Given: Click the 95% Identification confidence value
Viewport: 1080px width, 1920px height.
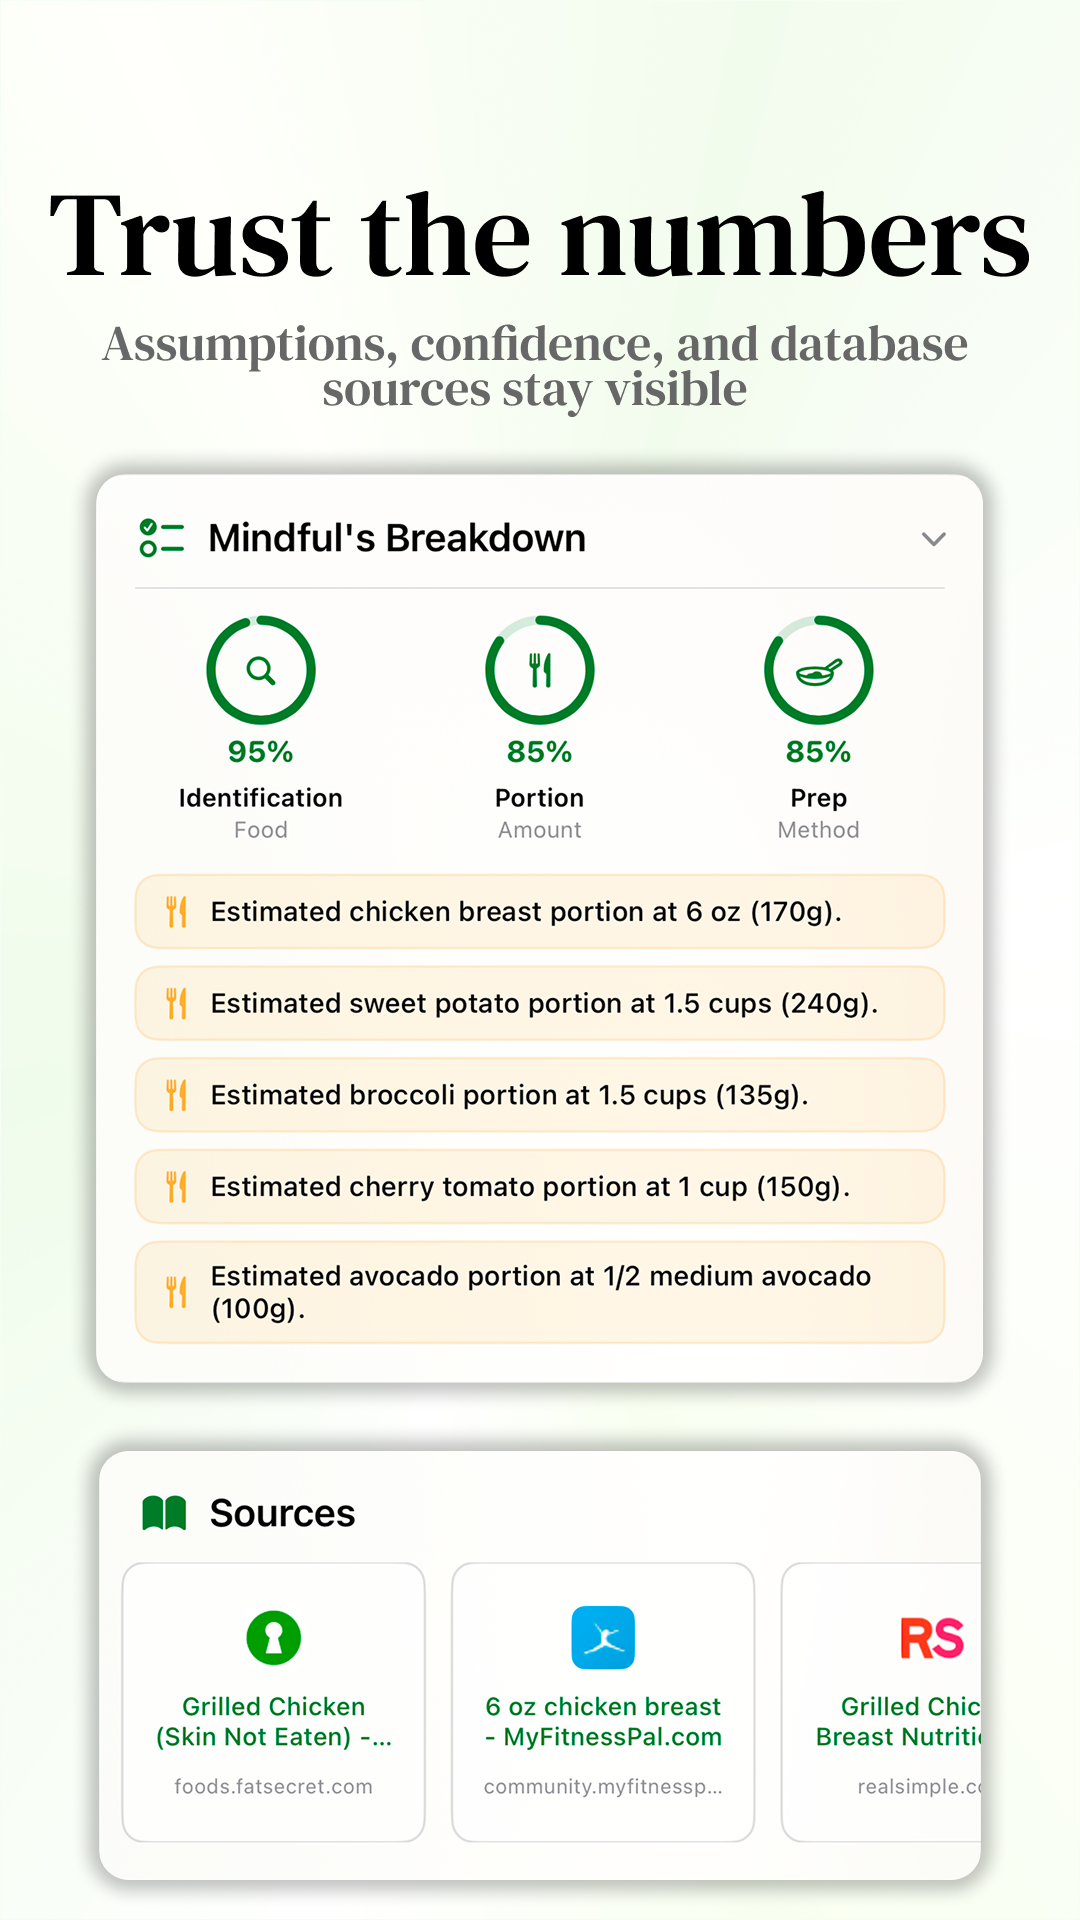Looking at the screenshot, I should [261, 752].
